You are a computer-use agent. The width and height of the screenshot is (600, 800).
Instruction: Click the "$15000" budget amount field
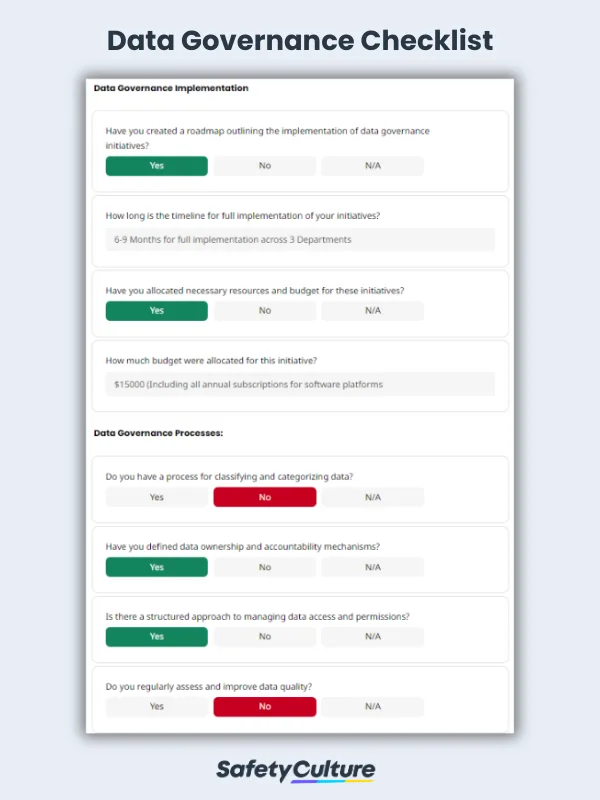pos(300,383)
